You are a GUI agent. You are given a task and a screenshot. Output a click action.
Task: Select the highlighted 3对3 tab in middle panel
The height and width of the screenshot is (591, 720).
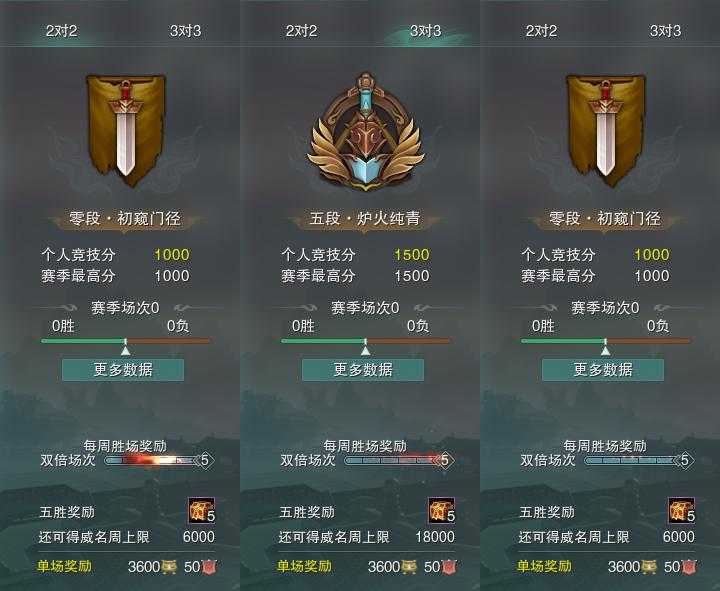[x=426, y=31]
